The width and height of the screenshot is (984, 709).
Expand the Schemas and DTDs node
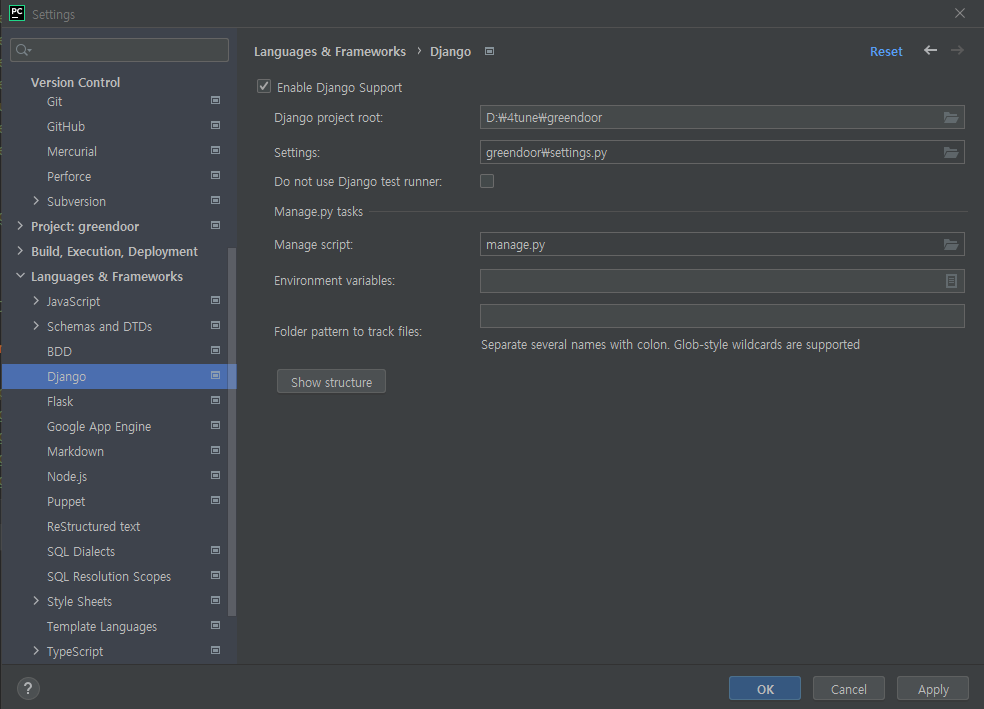(36, 326)
